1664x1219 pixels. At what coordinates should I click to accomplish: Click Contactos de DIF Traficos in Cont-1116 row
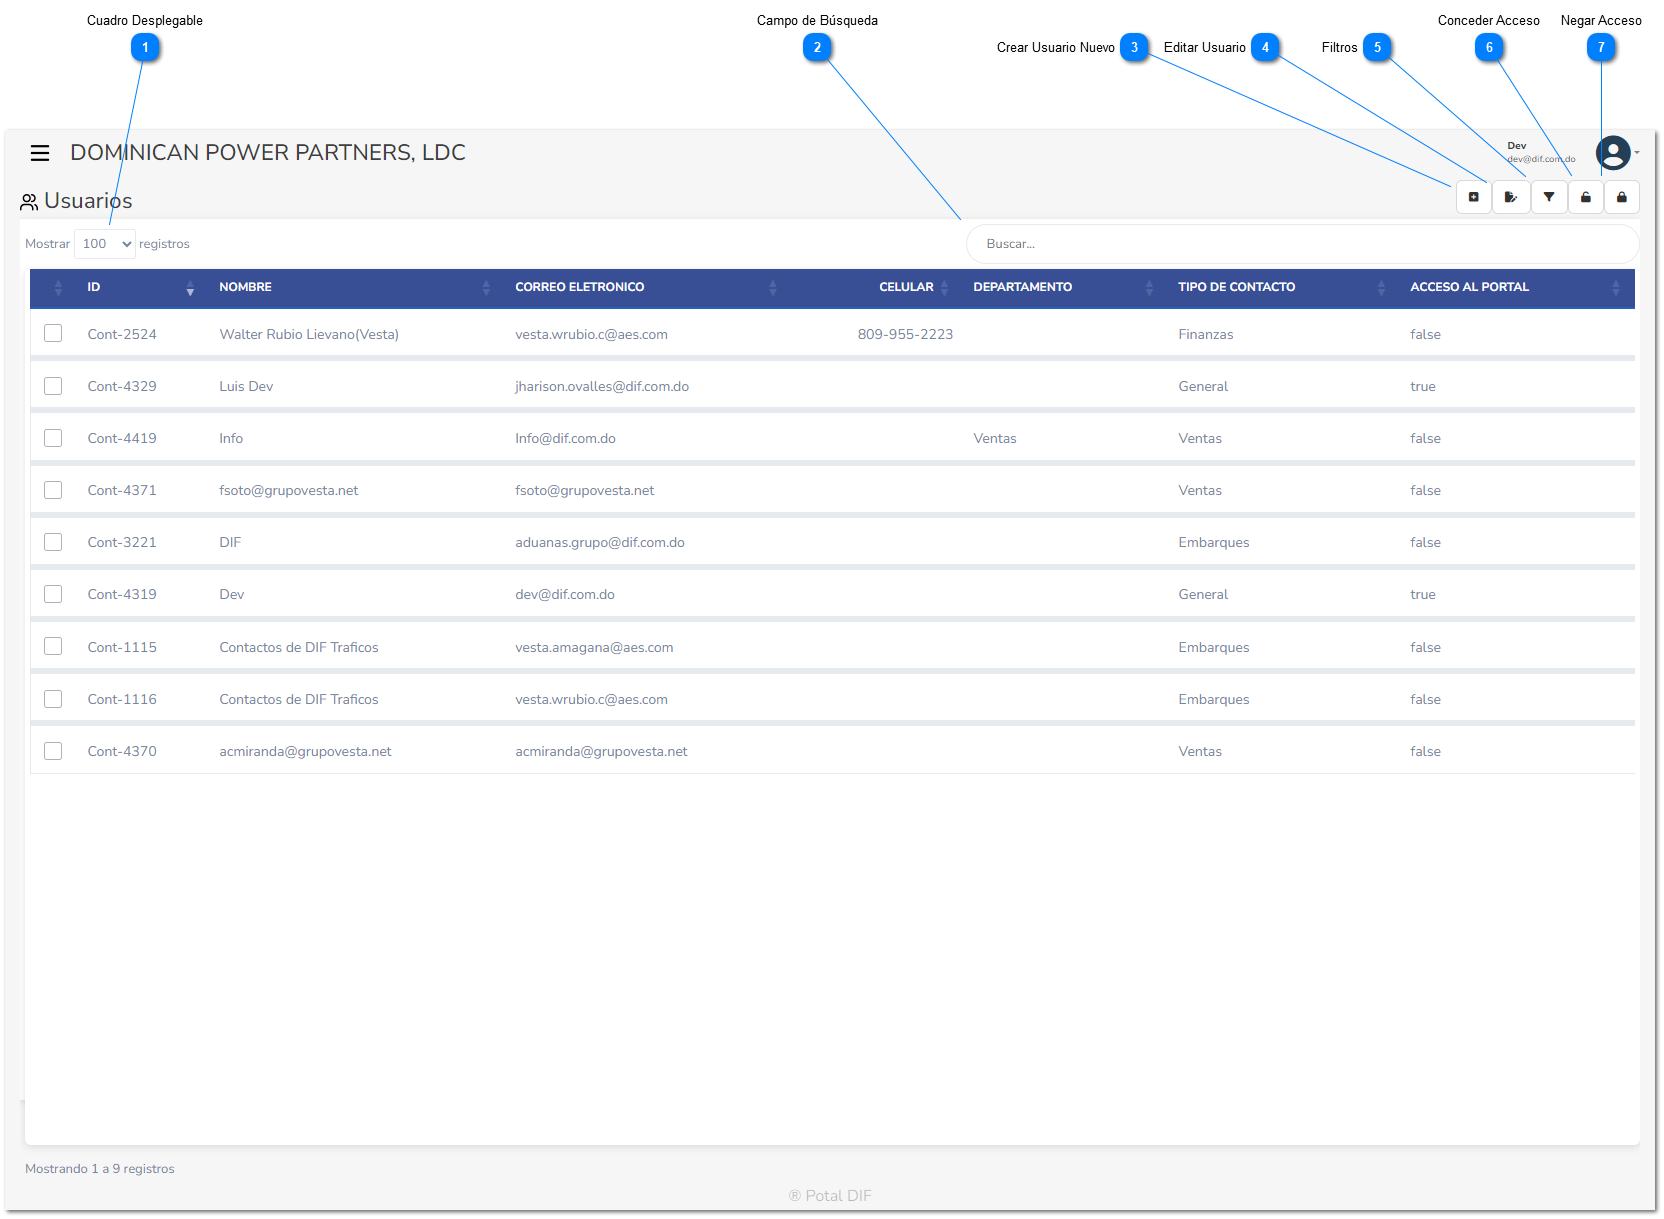(x=299, y=699)
